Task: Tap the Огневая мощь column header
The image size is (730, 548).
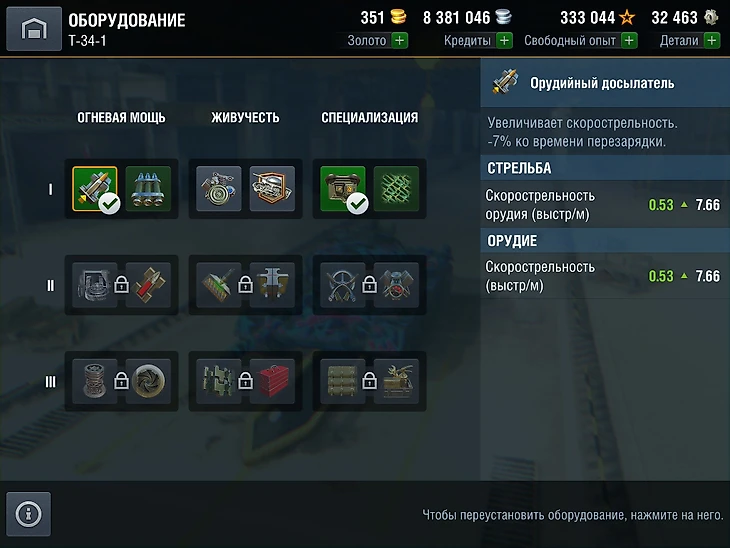Action: point(121,117)
